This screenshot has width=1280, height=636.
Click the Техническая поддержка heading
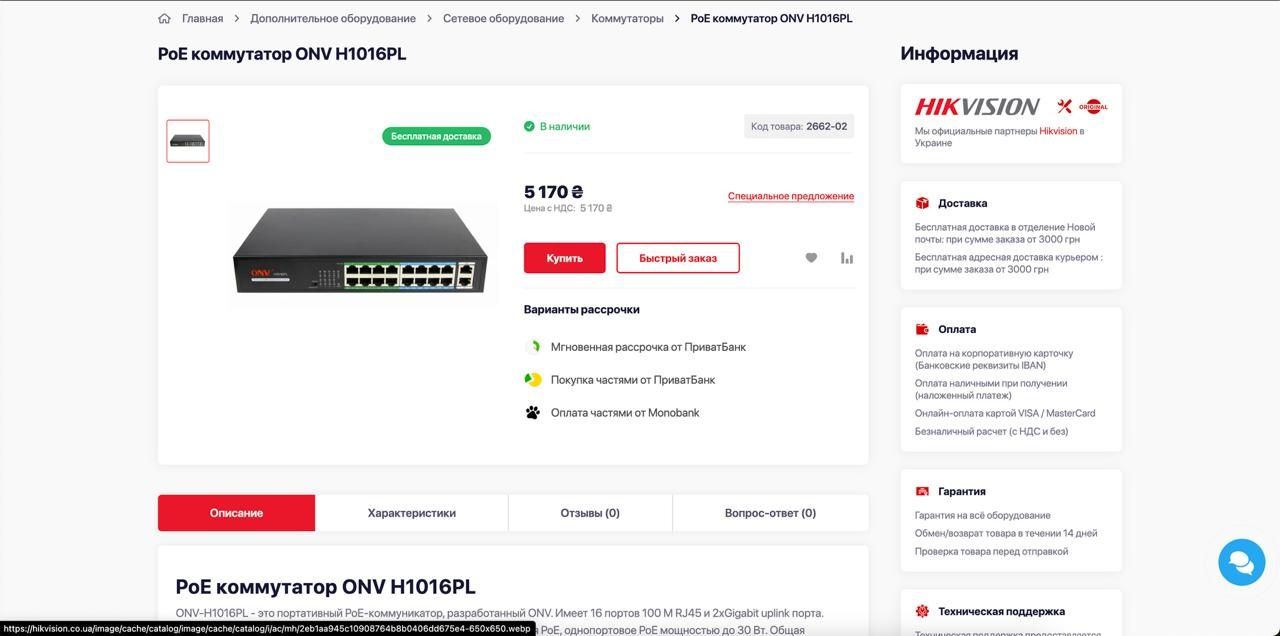tap(1001, 611)
